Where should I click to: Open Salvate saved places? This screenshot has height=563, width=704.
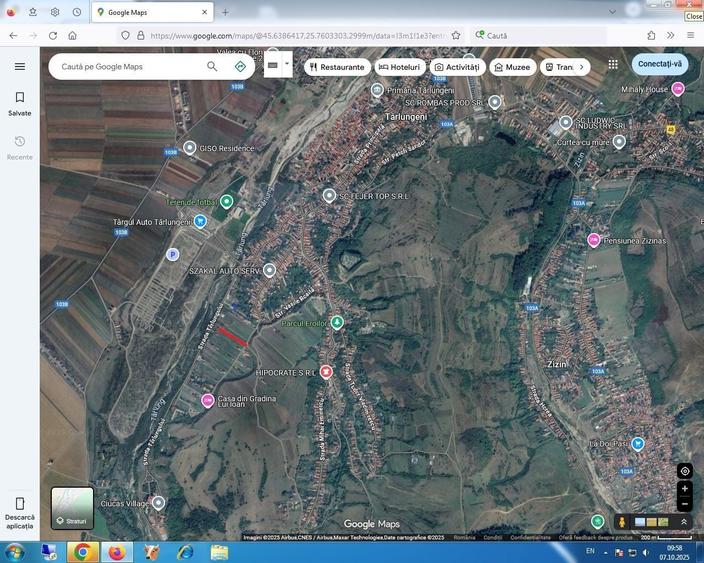[x=19, y=103]
